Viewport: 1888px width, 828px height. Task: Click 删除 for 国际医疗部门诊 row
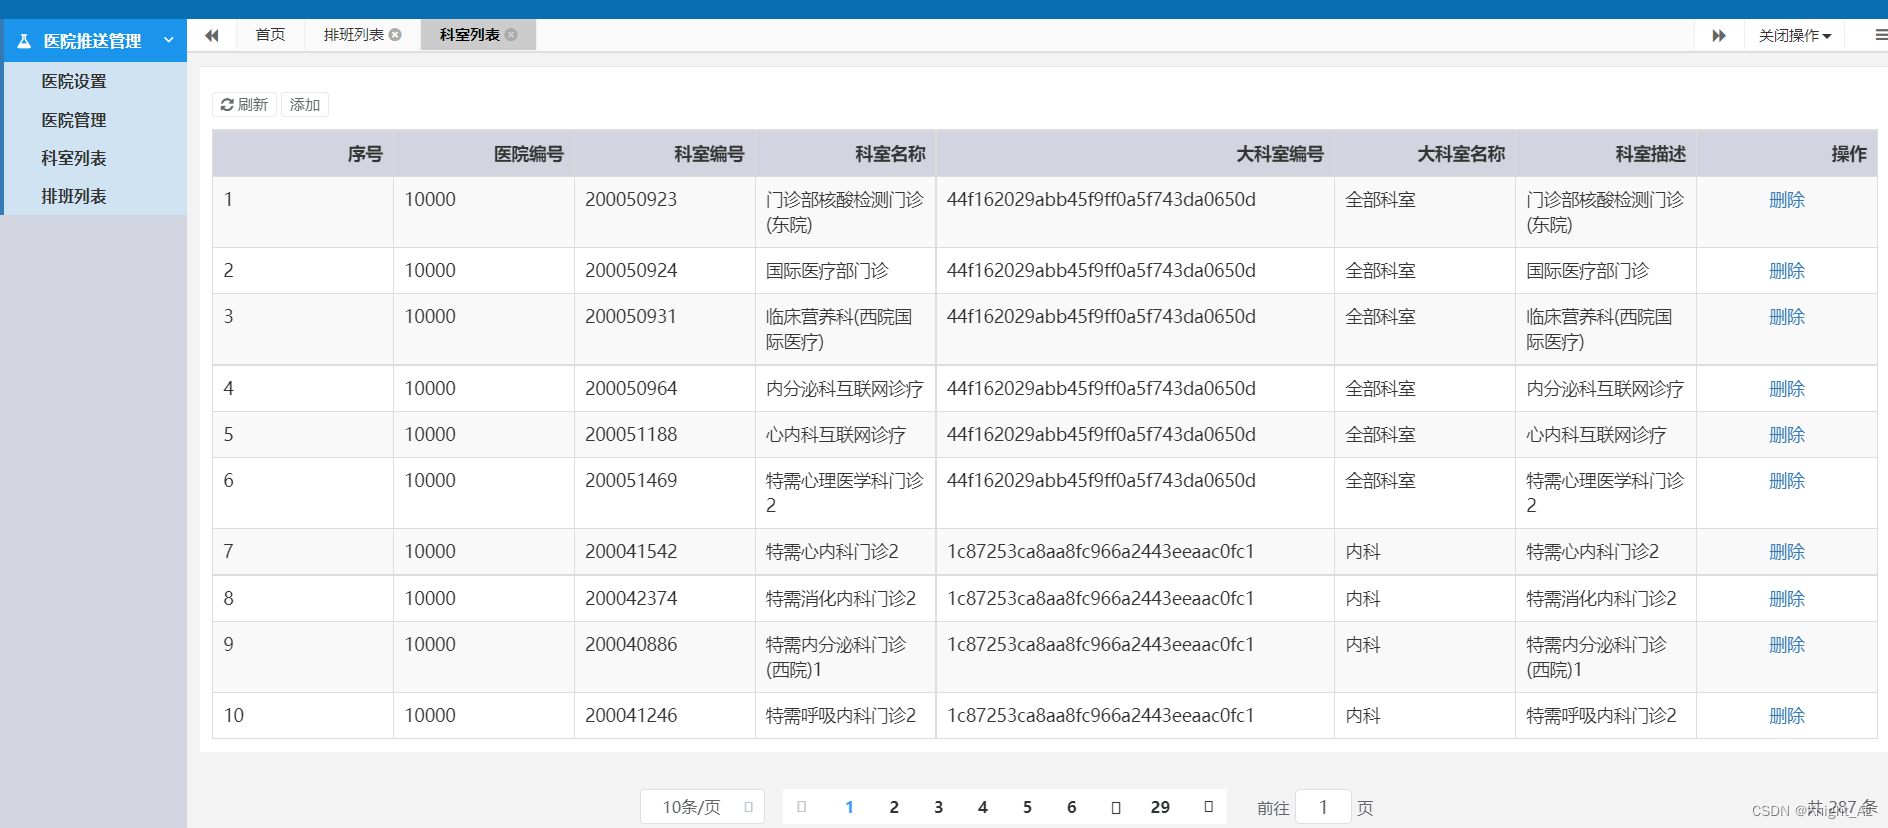coord(1786,271)
